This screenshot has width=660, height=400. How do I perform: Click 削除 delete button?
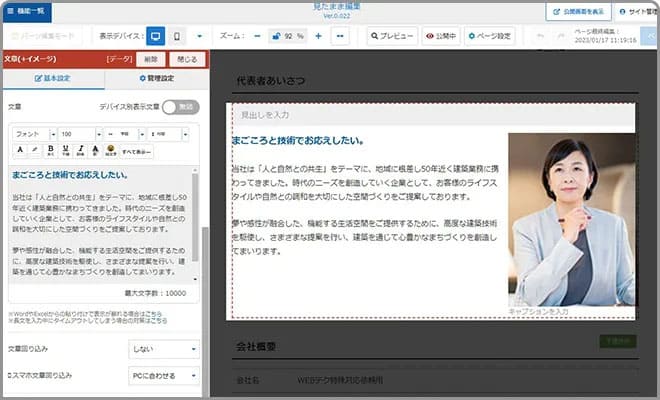(x=151, y=59)
